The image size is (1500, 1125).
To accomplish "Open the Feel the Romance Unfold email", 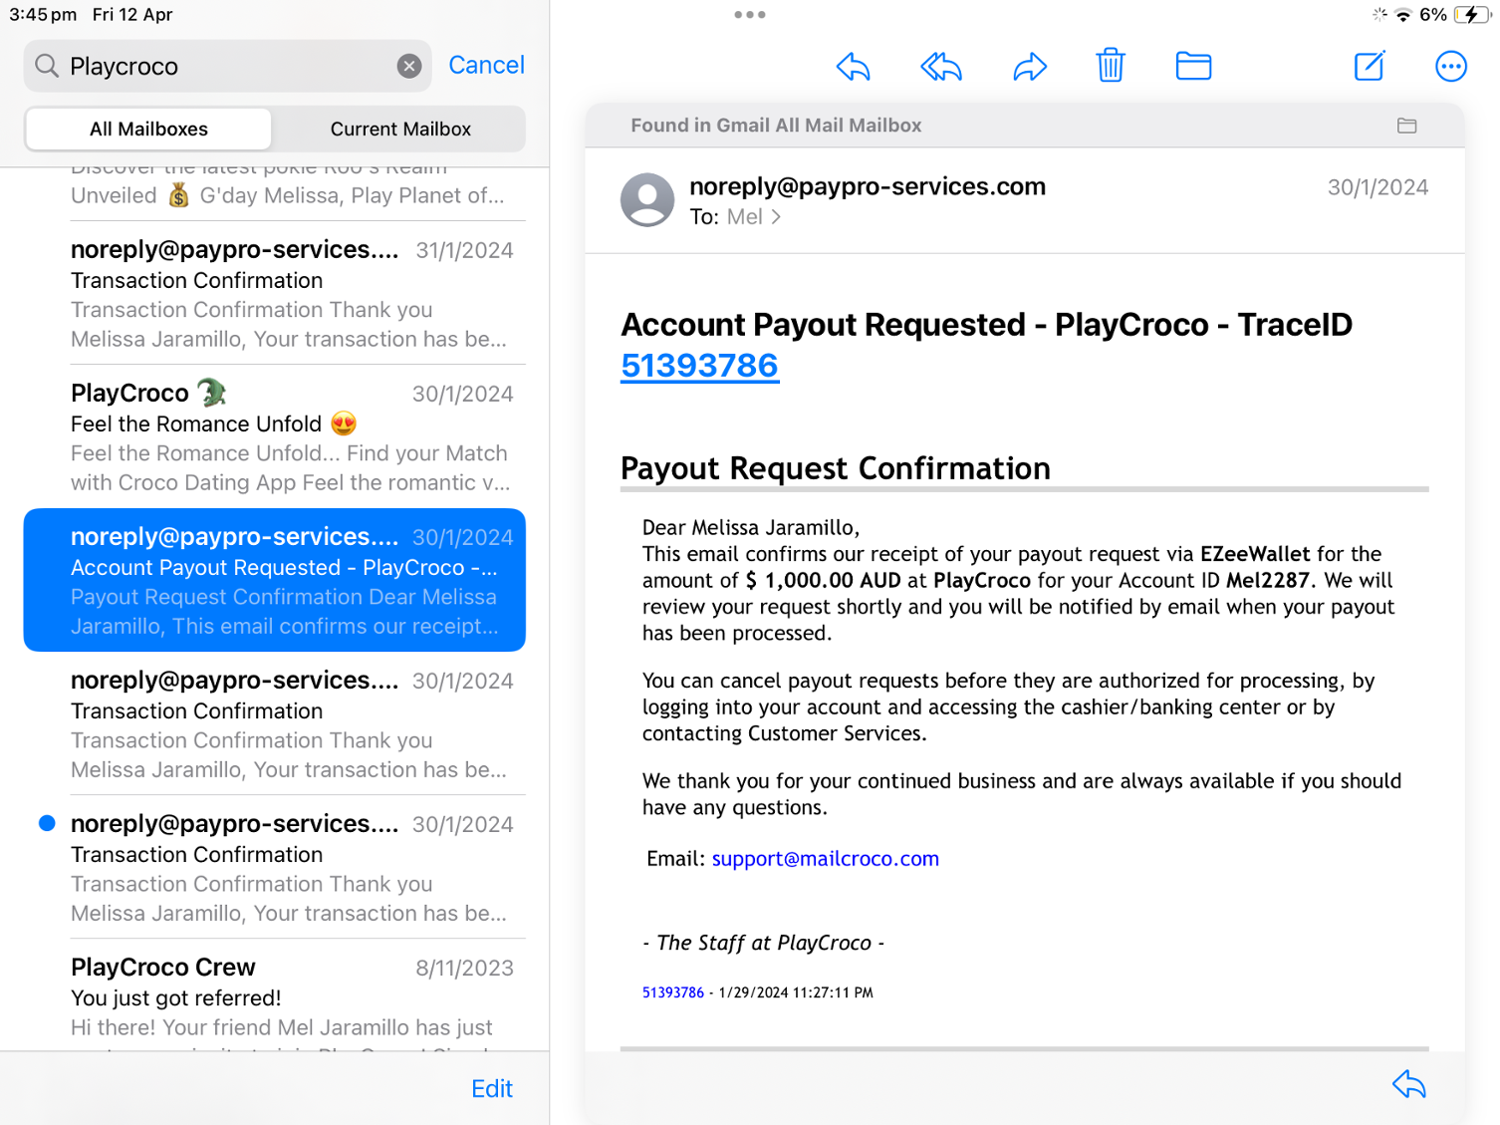I will coord(290,437).
